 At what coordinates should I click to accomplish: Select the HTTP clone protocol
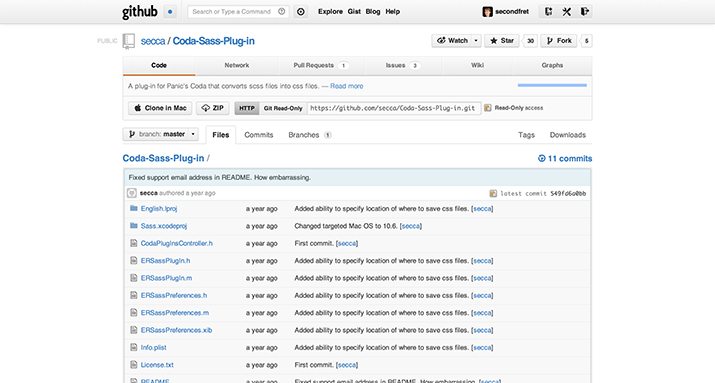point(247,108)
